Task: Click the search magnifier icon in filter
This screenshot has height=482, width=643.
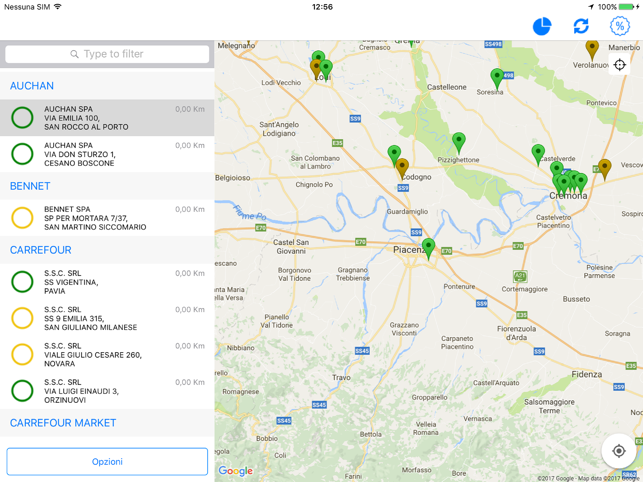Action: (74, 54)
